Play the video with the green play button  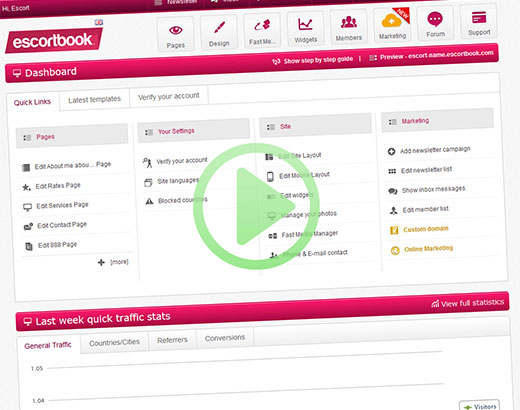[x=256, y=206]
